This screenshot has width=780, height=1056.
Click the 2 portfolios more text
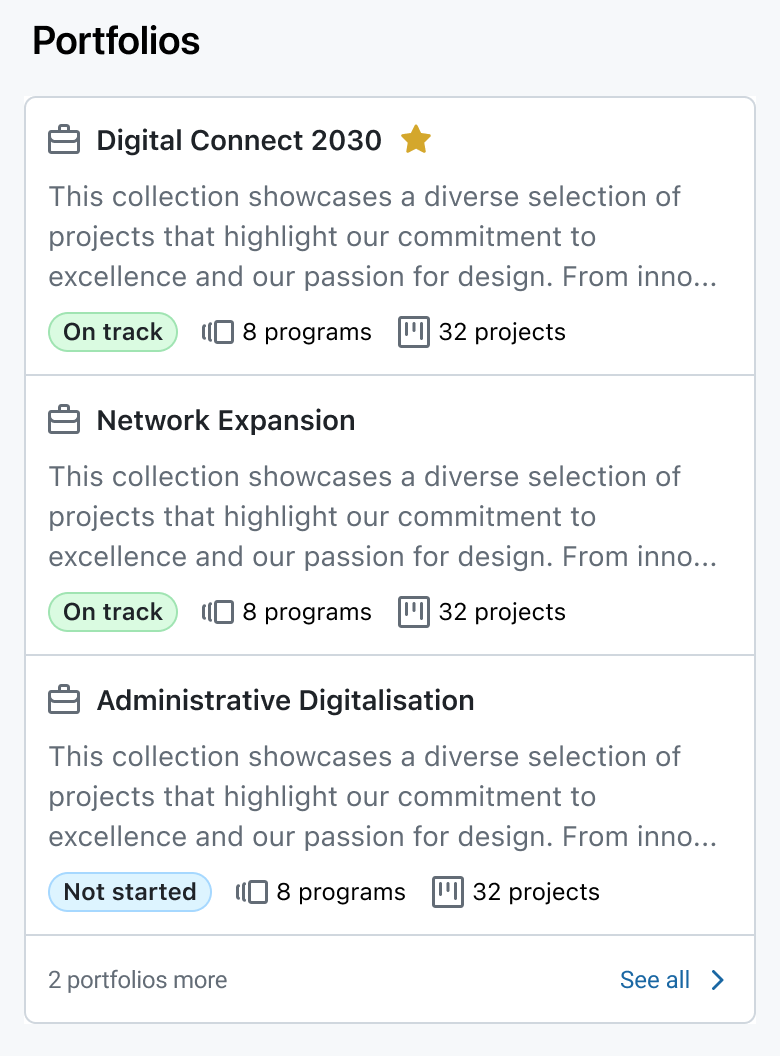pyautogui.click(x=137, y=980)
